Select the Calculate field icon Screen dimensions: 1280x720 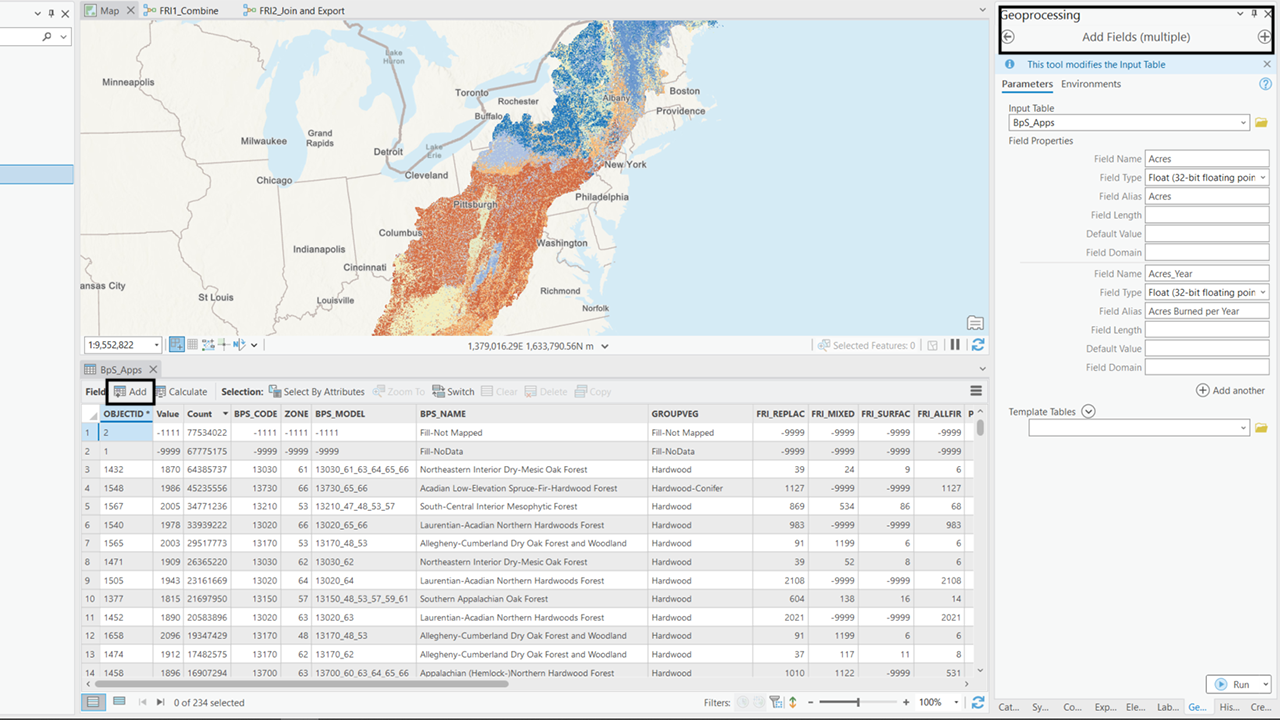162,391
